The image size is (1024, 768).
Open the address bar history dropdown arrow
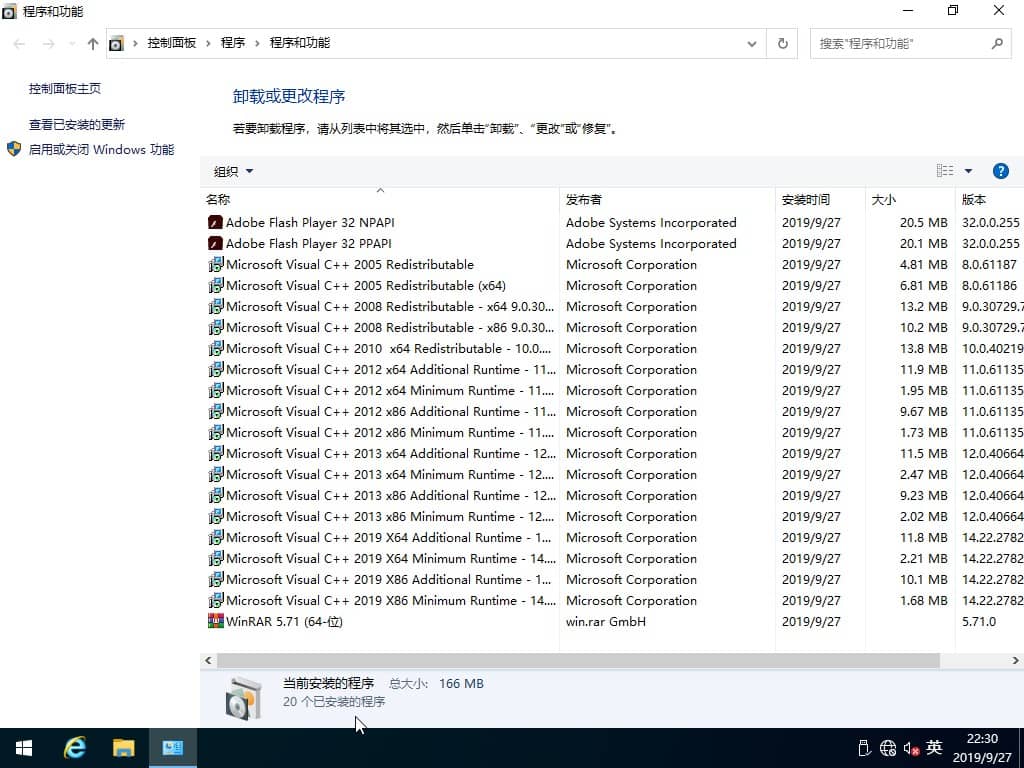point(752,43)
